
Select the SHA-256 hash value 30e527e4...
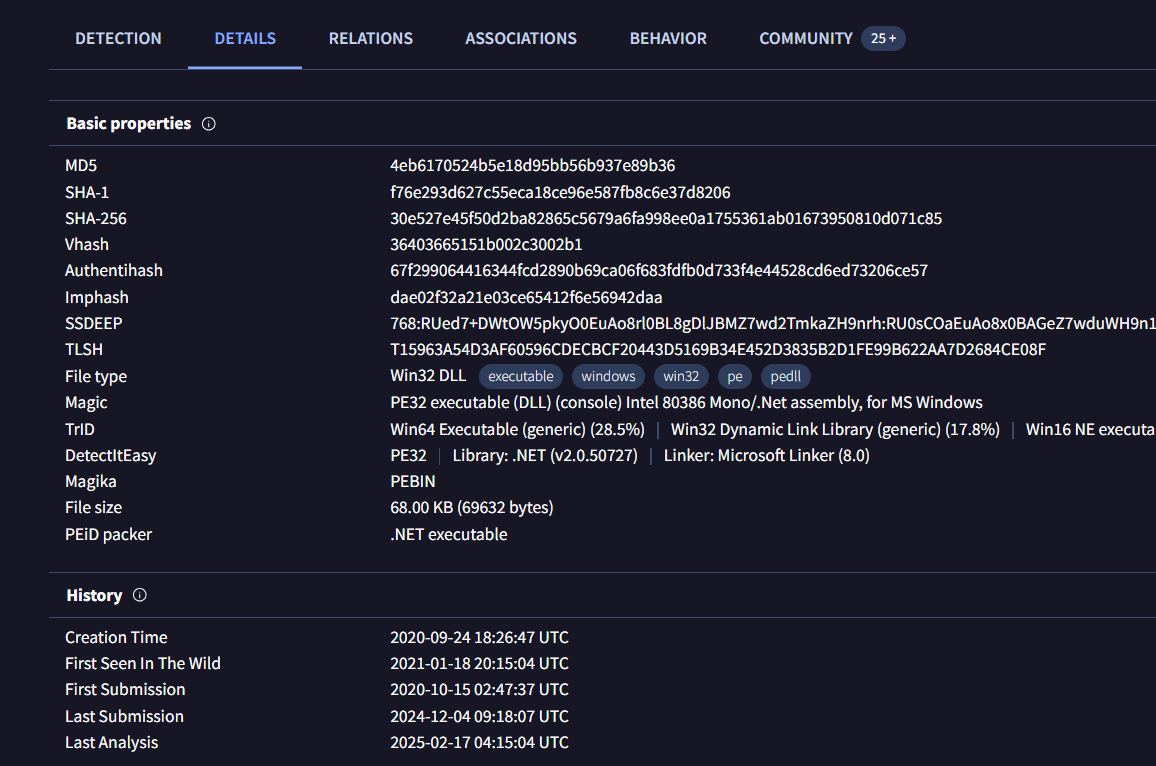tap(666, 219)
